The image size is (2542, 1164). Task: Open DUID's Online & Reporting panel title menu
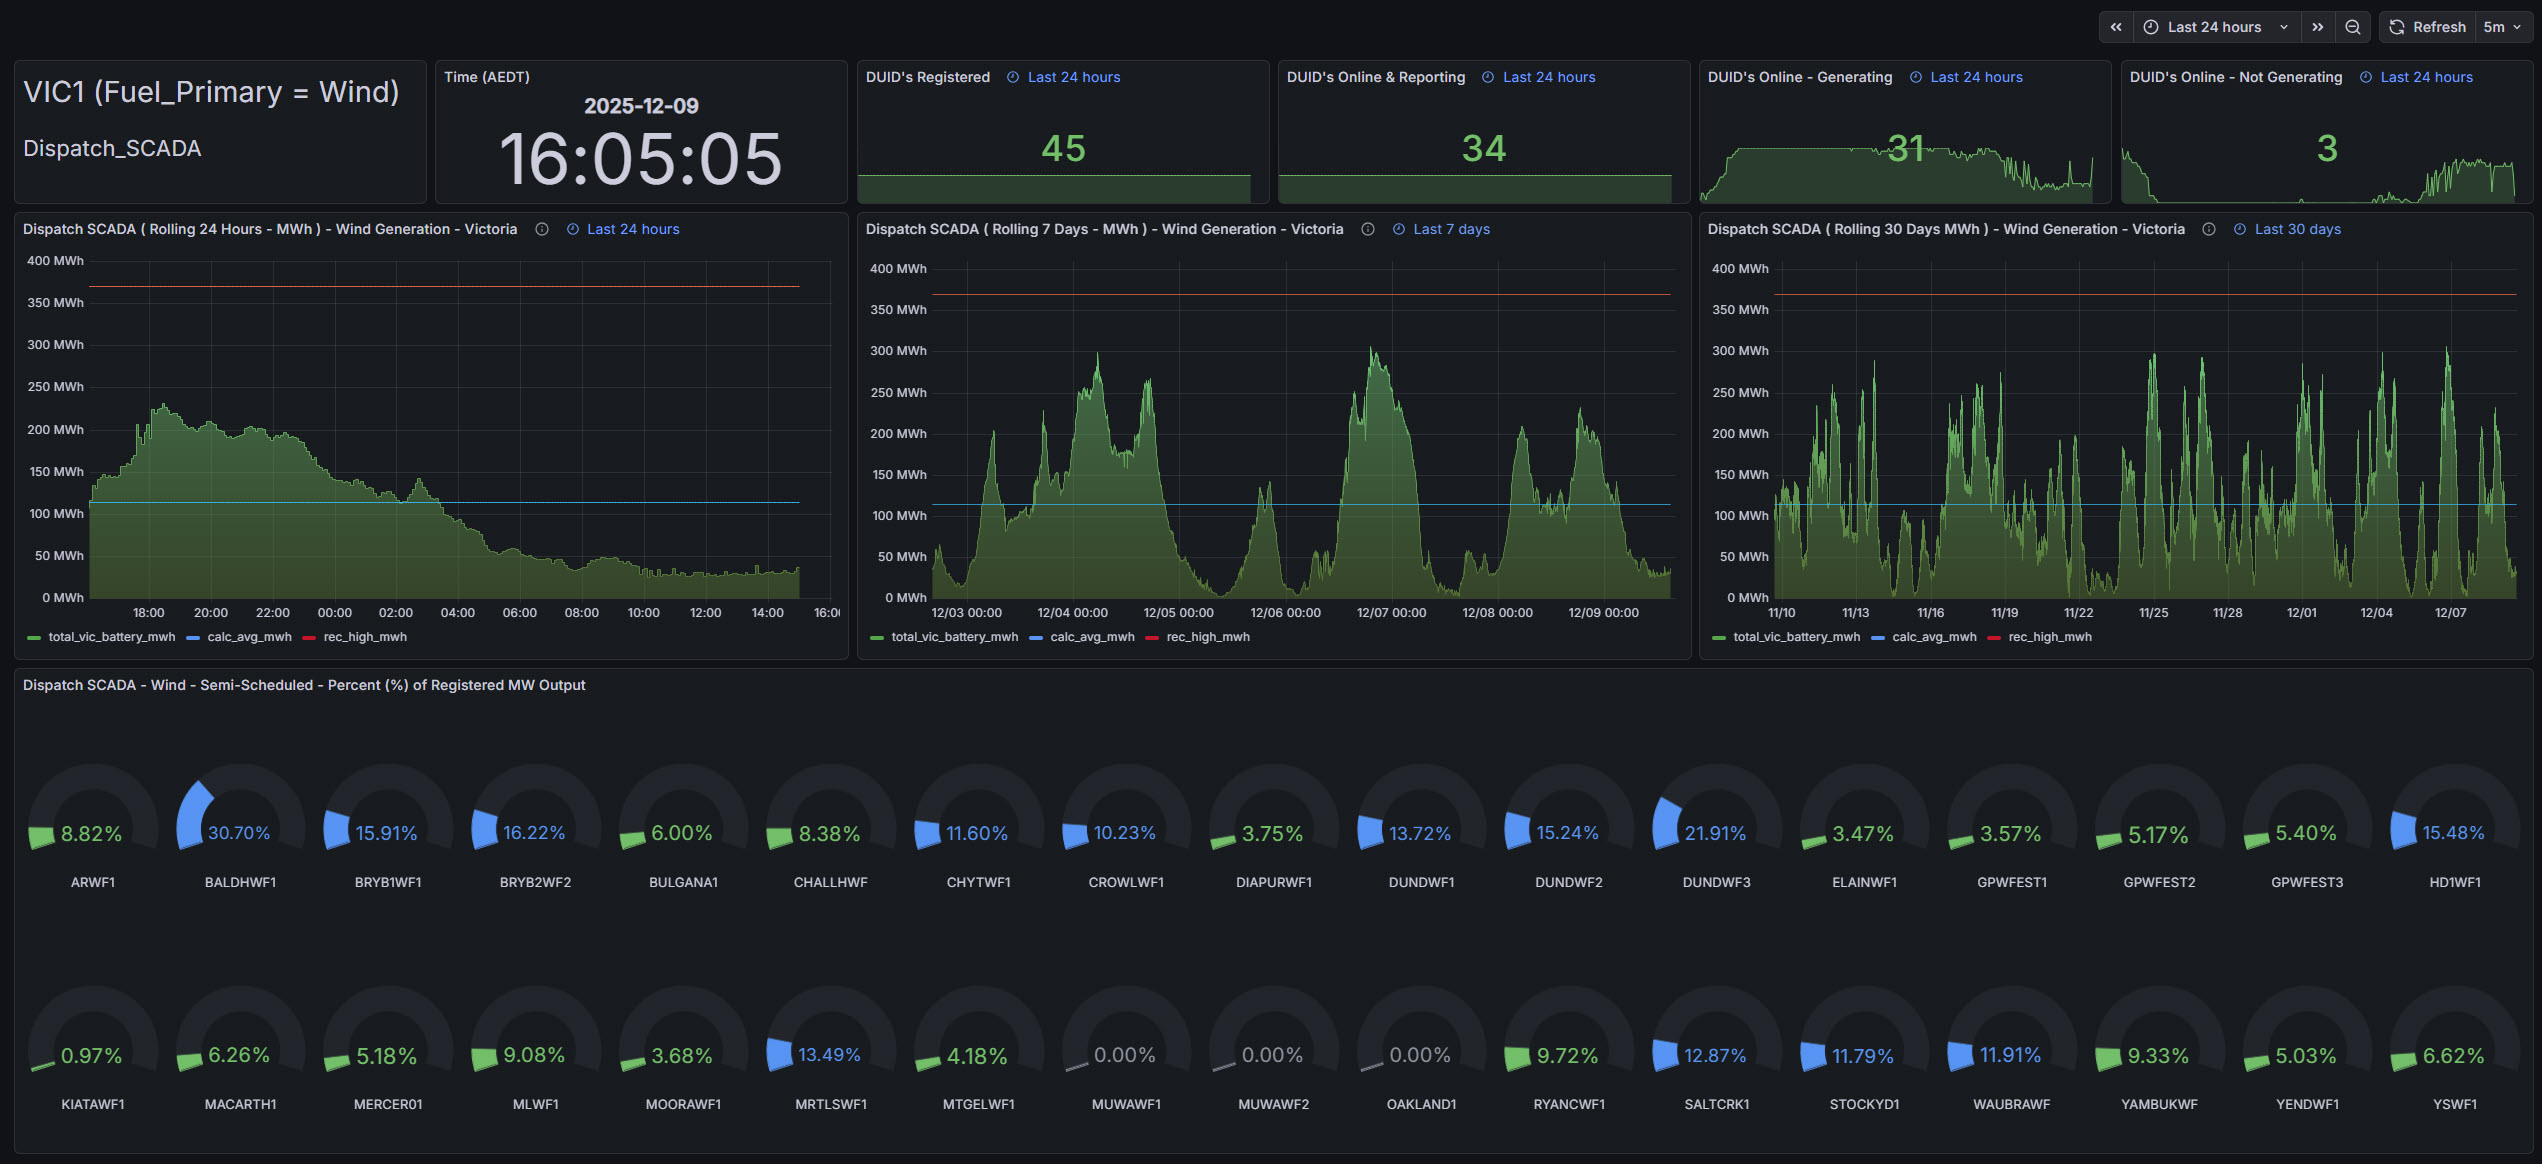pos(1375,77)
